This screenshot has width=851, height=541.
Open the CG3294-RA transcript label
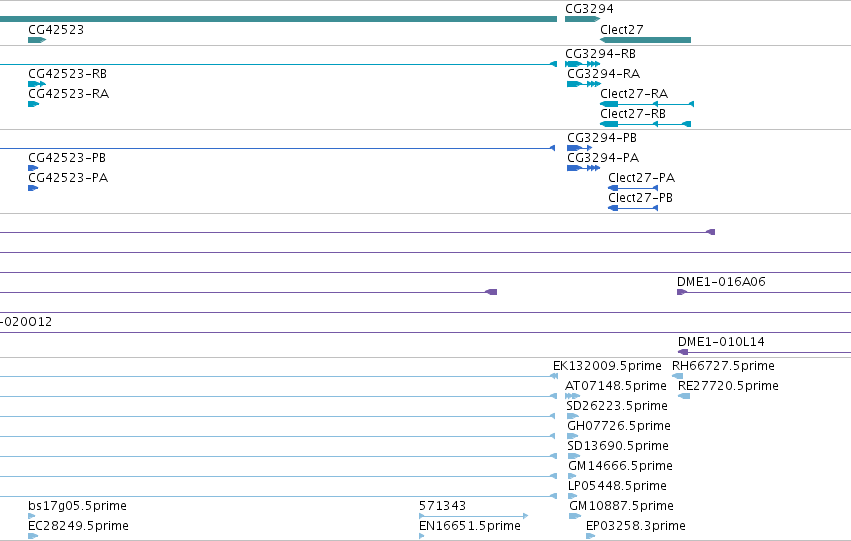pos(604,74)
